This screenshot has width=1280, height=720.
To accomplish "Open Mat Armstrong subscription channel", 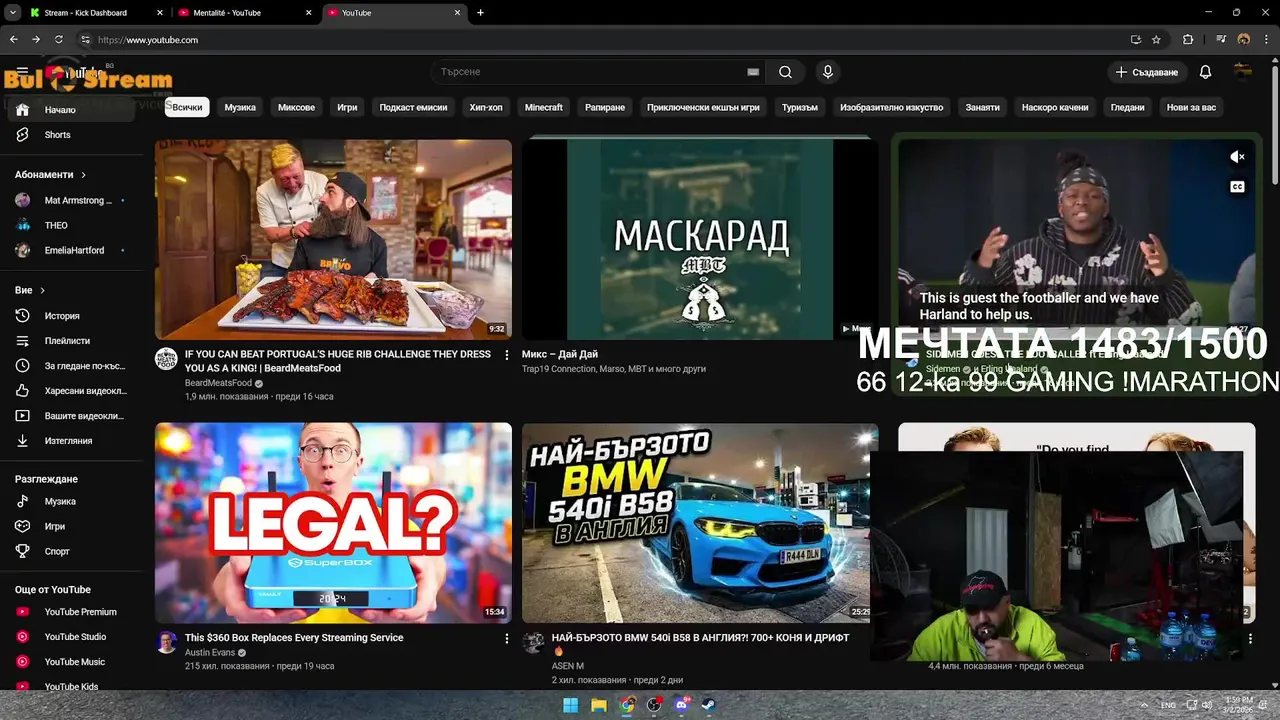I will tap(70, 200).
